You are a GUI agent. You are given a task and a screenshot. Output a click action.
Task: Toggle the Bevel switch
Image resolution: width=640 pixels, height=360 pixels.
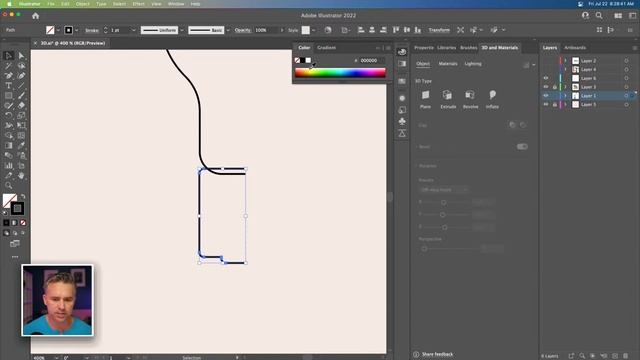point(522,147)
